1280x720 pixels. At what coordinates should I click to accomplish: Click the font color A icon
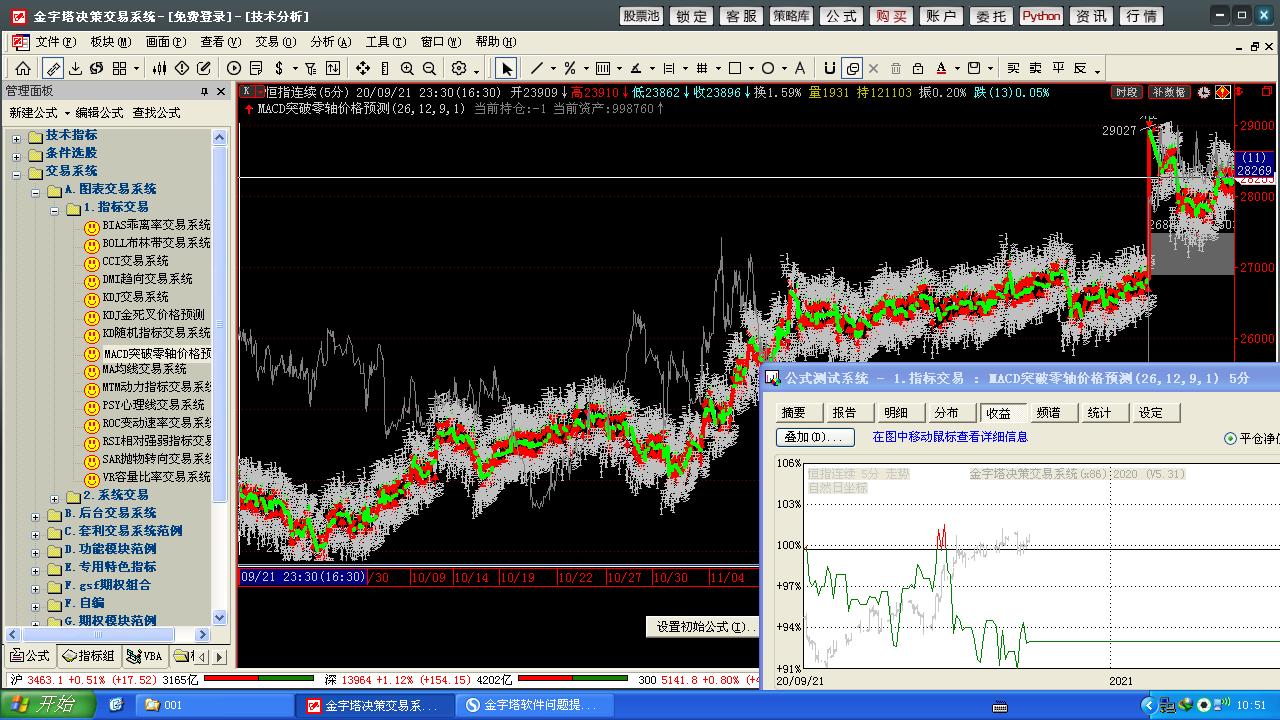point(941,68)
